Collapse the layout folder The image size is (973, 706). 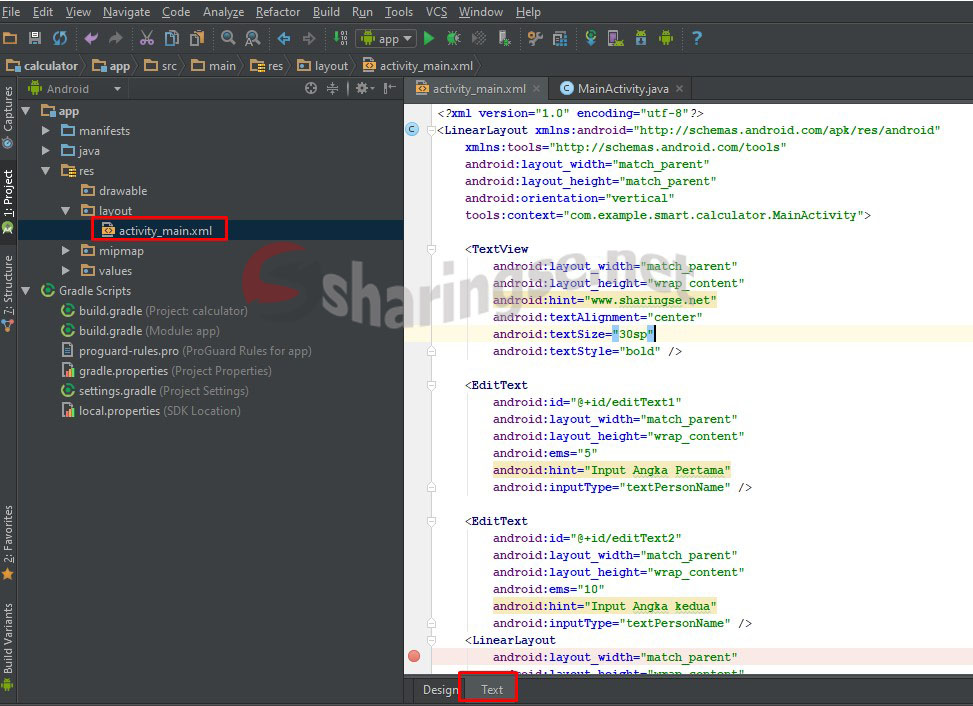click(65, 211)
